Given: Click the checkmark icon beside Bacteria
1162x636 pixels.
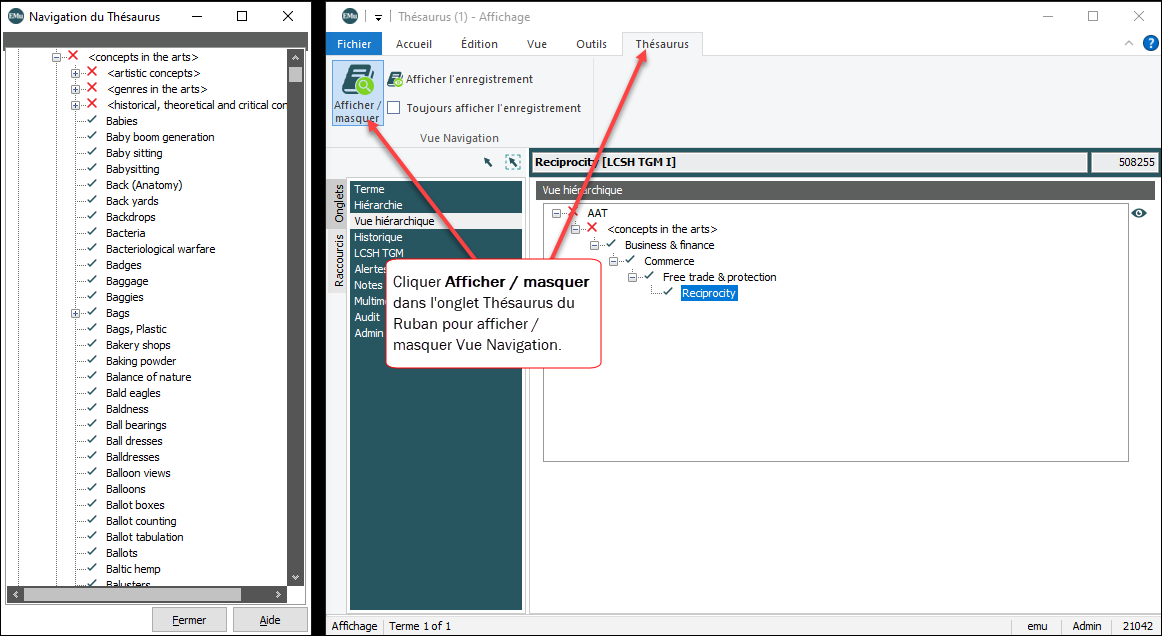Looking at the screenshot, I should pos(92,233).
